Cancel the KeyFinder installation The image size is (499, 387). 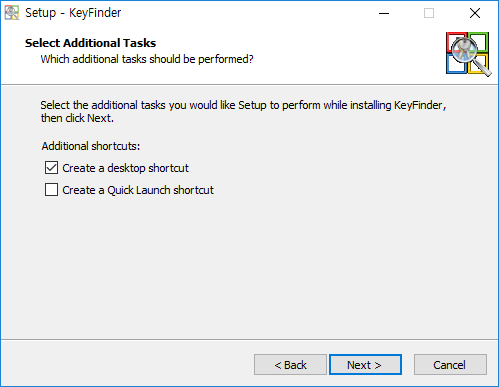click(x=450, y=365)
